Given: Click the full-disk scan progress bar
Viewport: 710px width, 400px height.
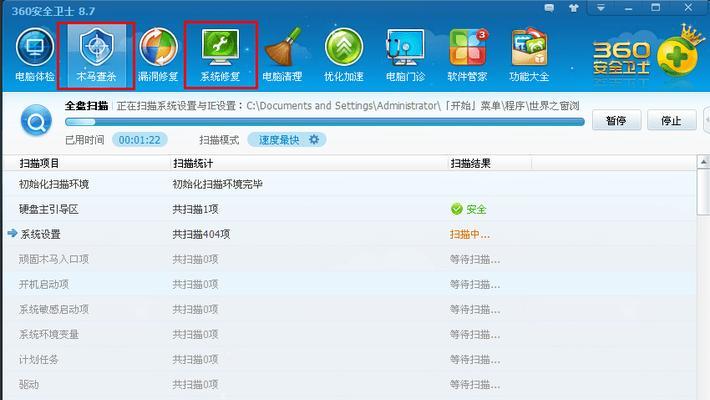Looking at the screenshot, I should coord(325,122).
